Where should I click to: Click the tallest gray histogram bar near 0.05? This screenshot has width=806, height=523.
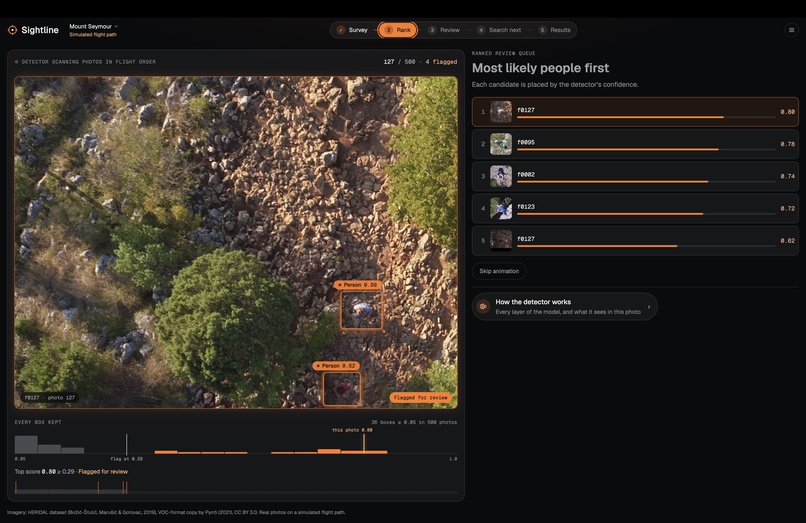click(x=26, y=444)
